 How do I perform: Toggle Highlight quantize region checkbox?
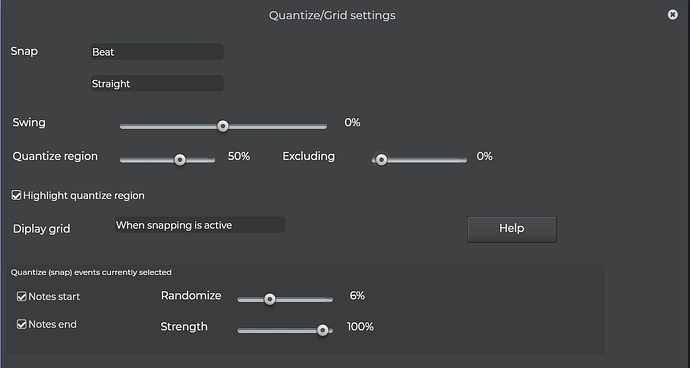pos(16,195)
